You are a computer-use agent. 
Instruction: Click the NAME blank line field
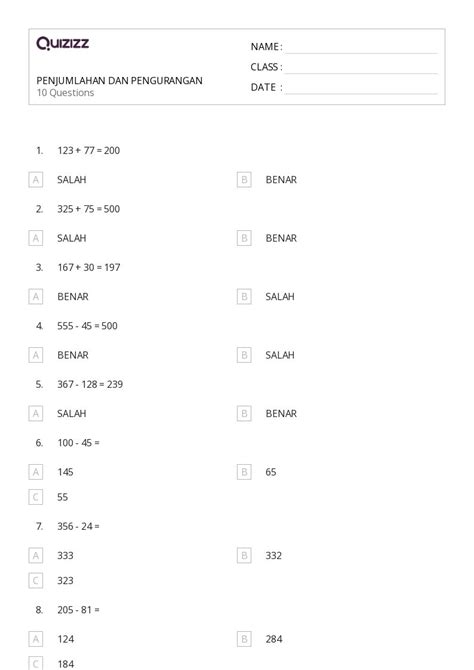coord(361,48)
